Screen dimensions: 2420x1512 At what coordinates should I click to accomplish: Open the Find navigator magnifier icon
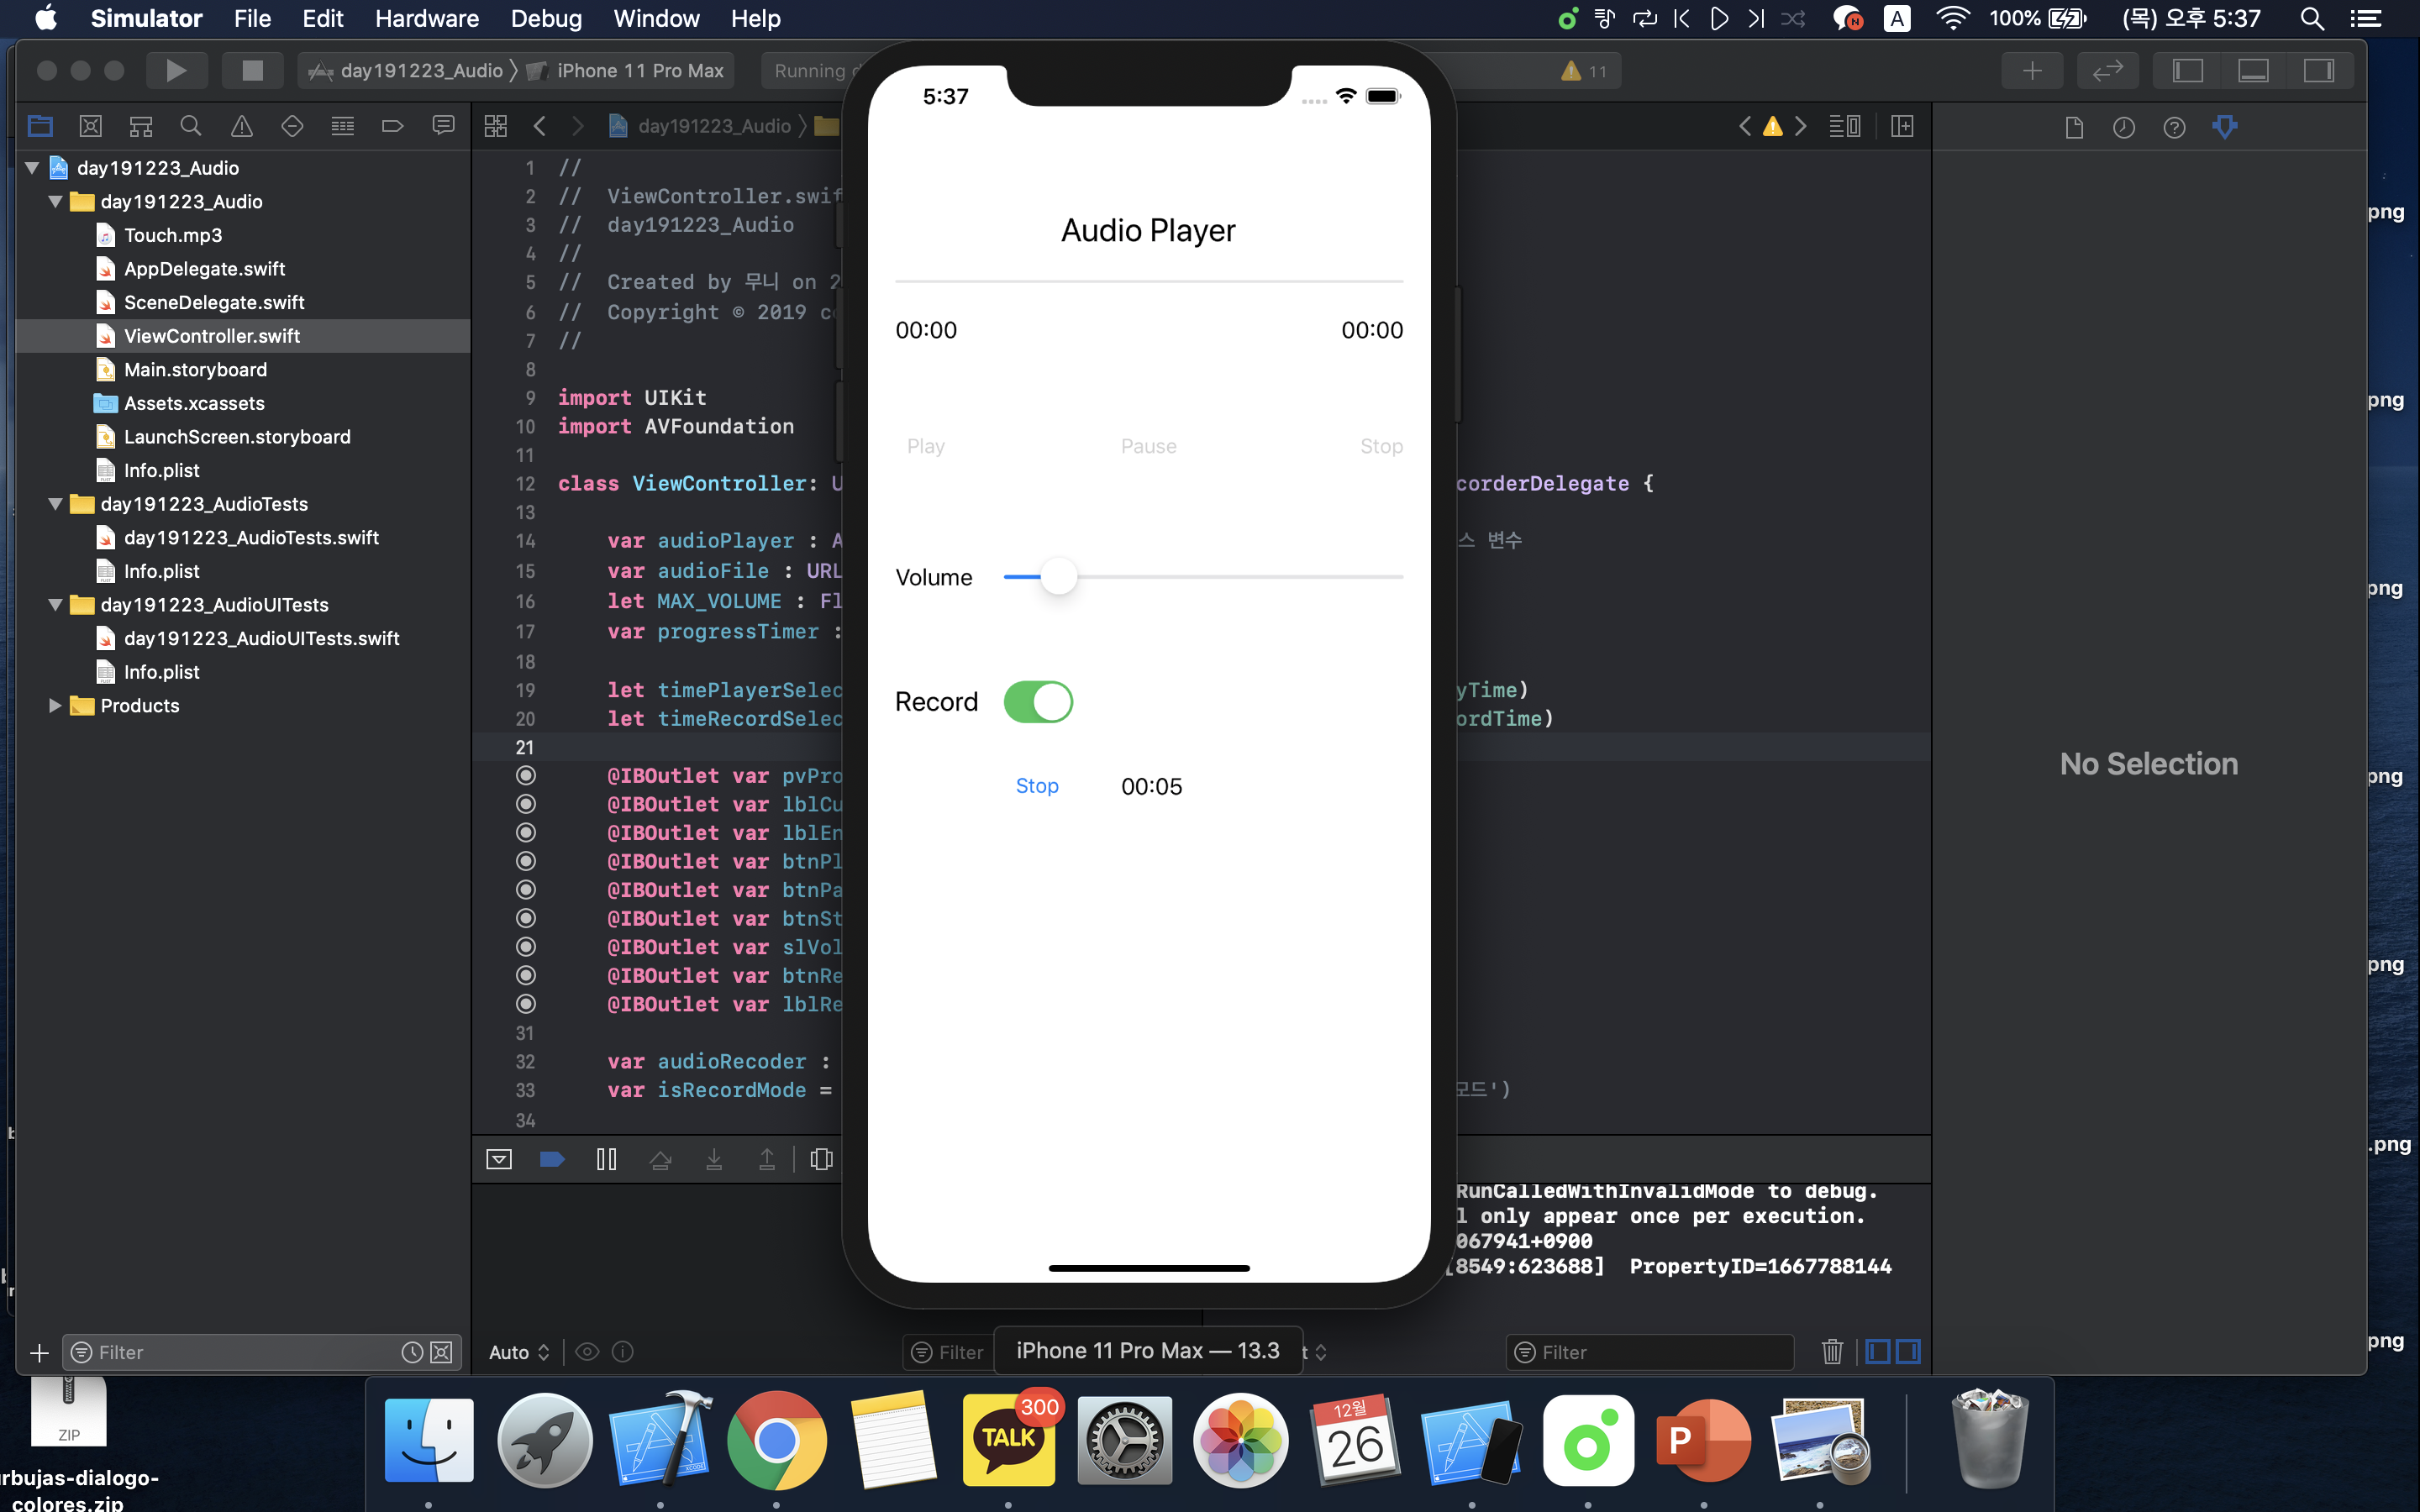[190, 126]
